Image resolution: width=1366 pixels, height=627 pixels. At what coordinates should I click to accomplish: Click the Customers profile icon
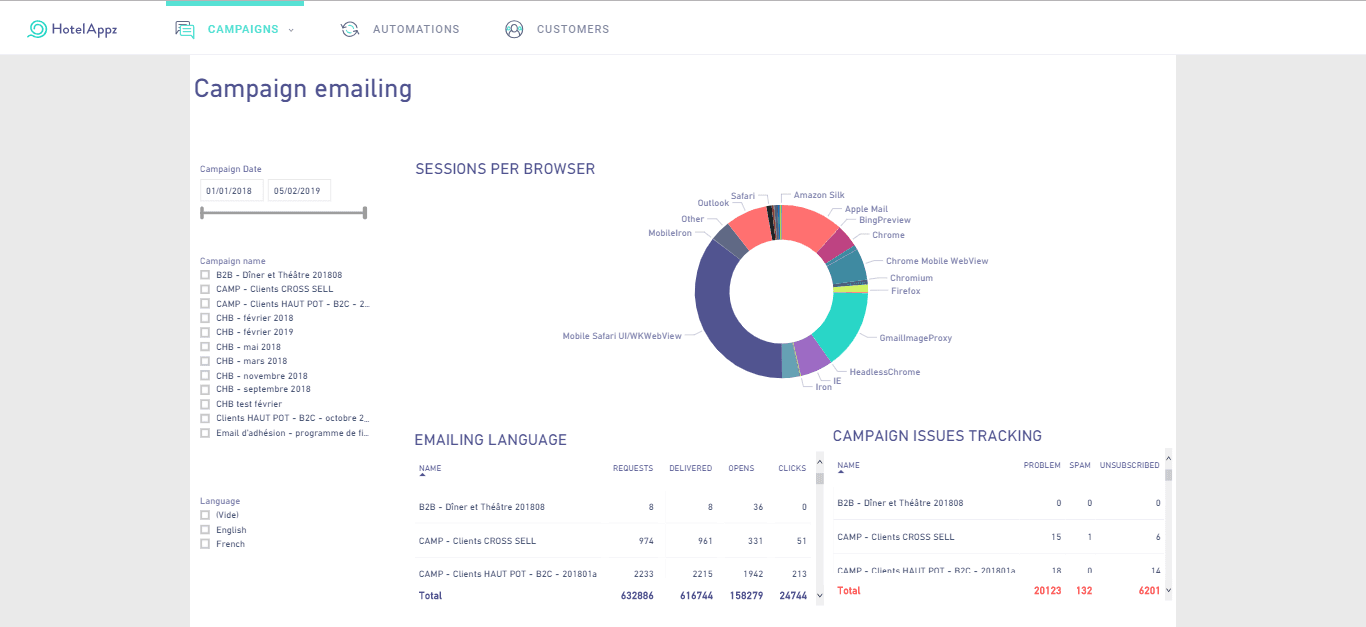tap(514, 29)
